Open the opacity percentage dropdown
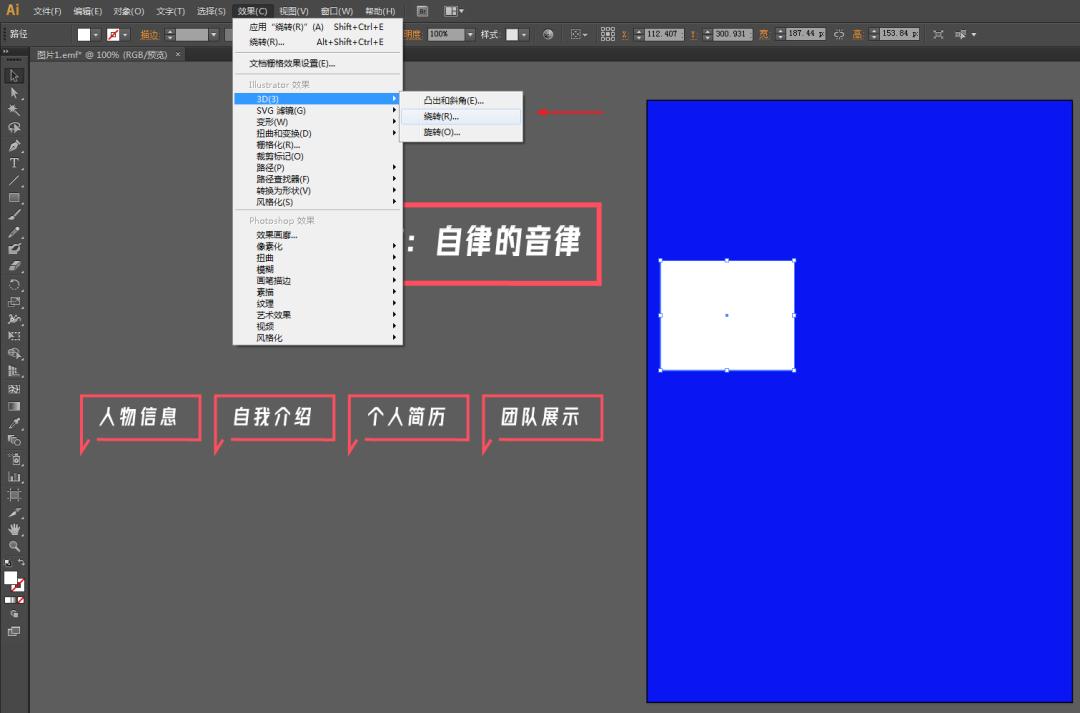Viewport: 1080px width, 713px height. point(470,33)
